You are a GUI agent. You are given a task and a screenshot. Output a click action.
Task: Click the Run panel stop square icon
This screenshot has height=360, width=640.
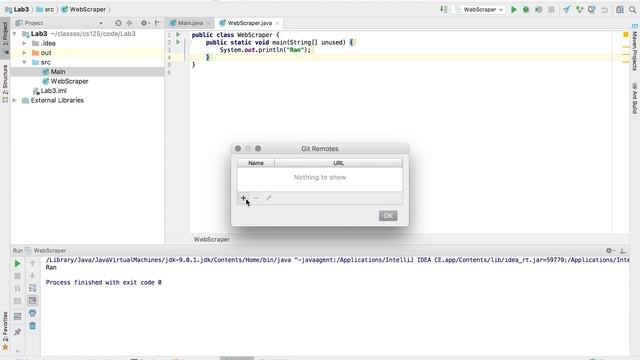pyautogui.click(x=17, y=276)
